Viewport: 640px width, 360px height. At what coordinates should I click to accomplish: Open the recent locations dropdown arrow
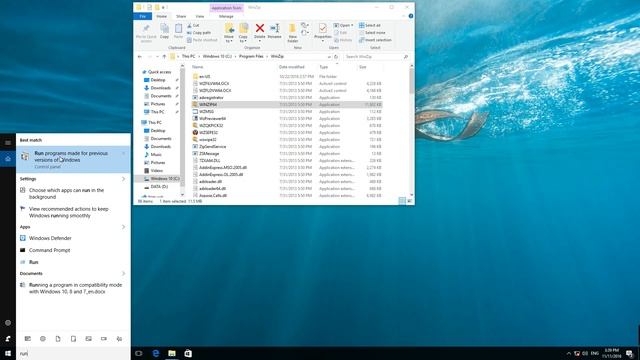tap(157, 57)
